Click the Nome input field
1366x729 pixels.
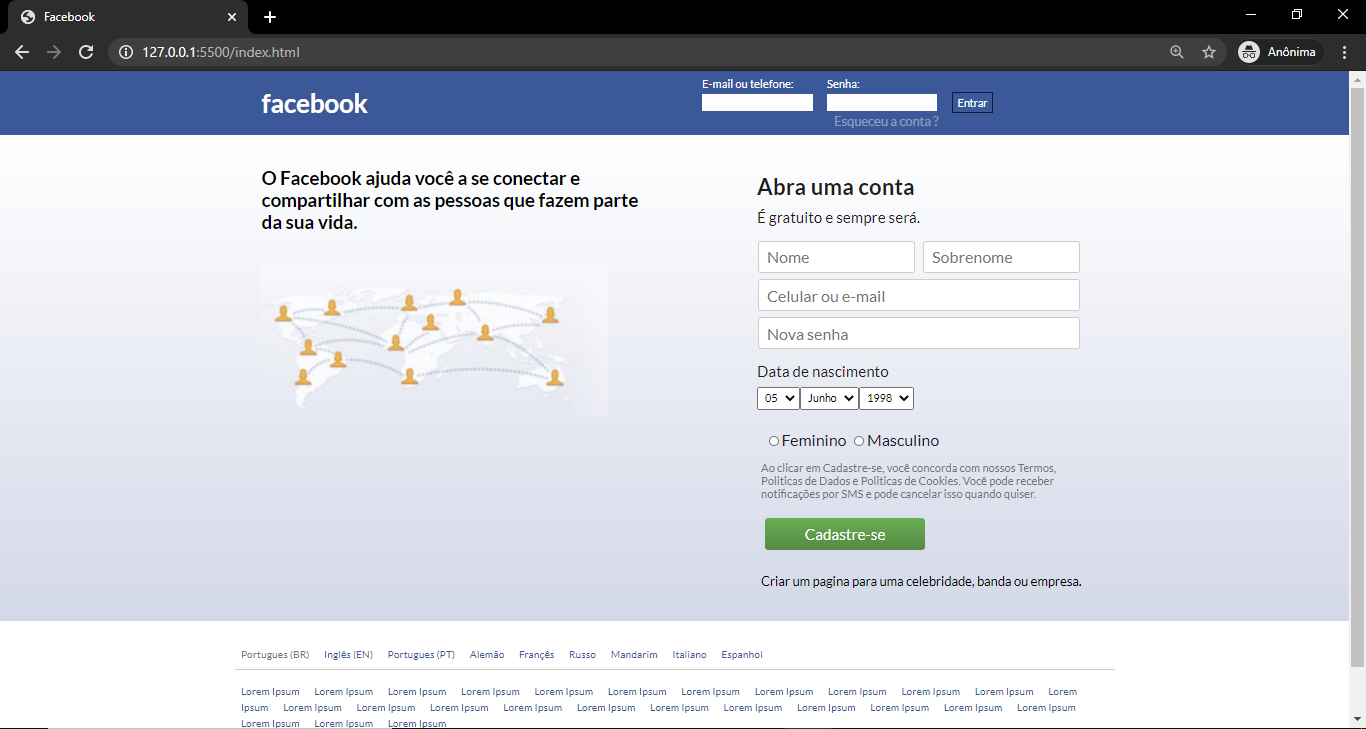836,257
